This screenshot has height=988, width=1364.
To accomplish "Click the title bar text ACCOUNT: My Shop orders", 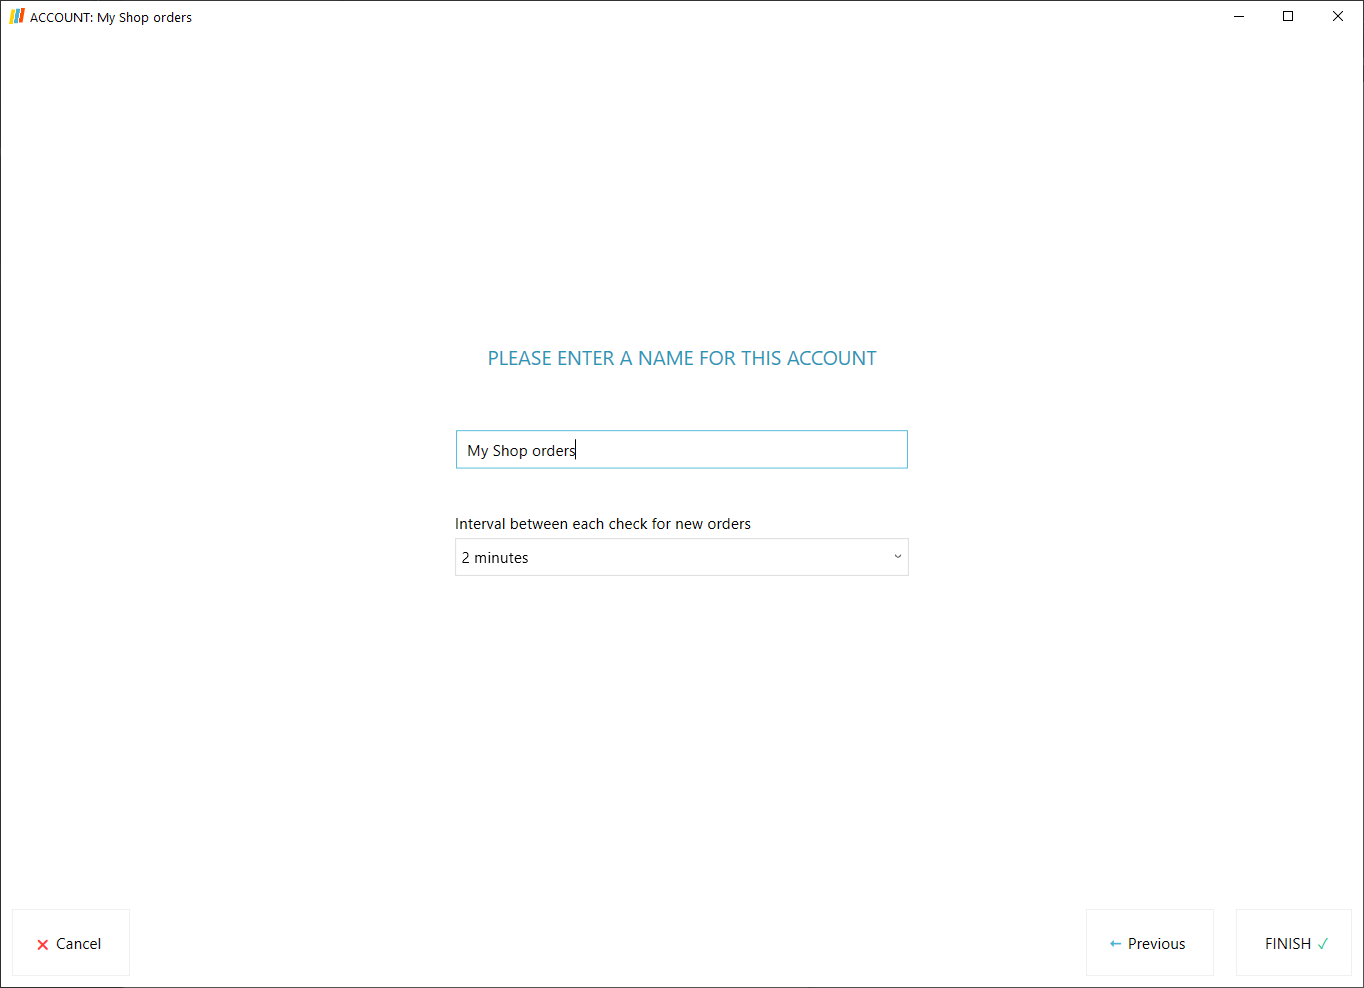I will 110,16.
